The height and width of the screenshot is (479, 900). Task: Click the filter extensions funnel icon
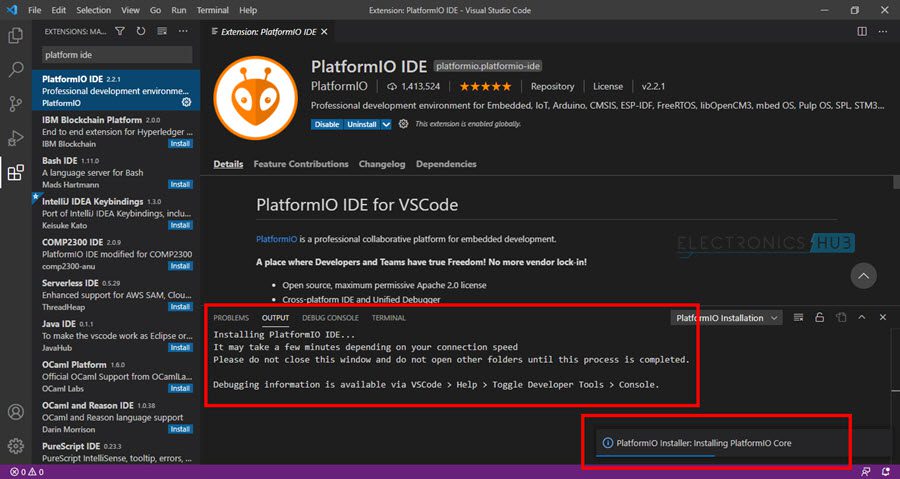coord(119,32)
